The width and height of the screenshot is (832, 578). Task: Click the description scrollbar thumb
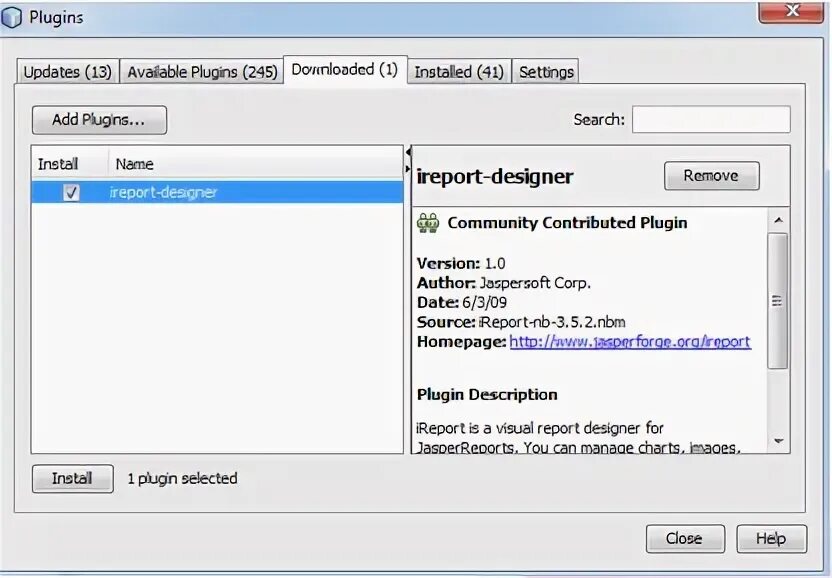(777, 301)
